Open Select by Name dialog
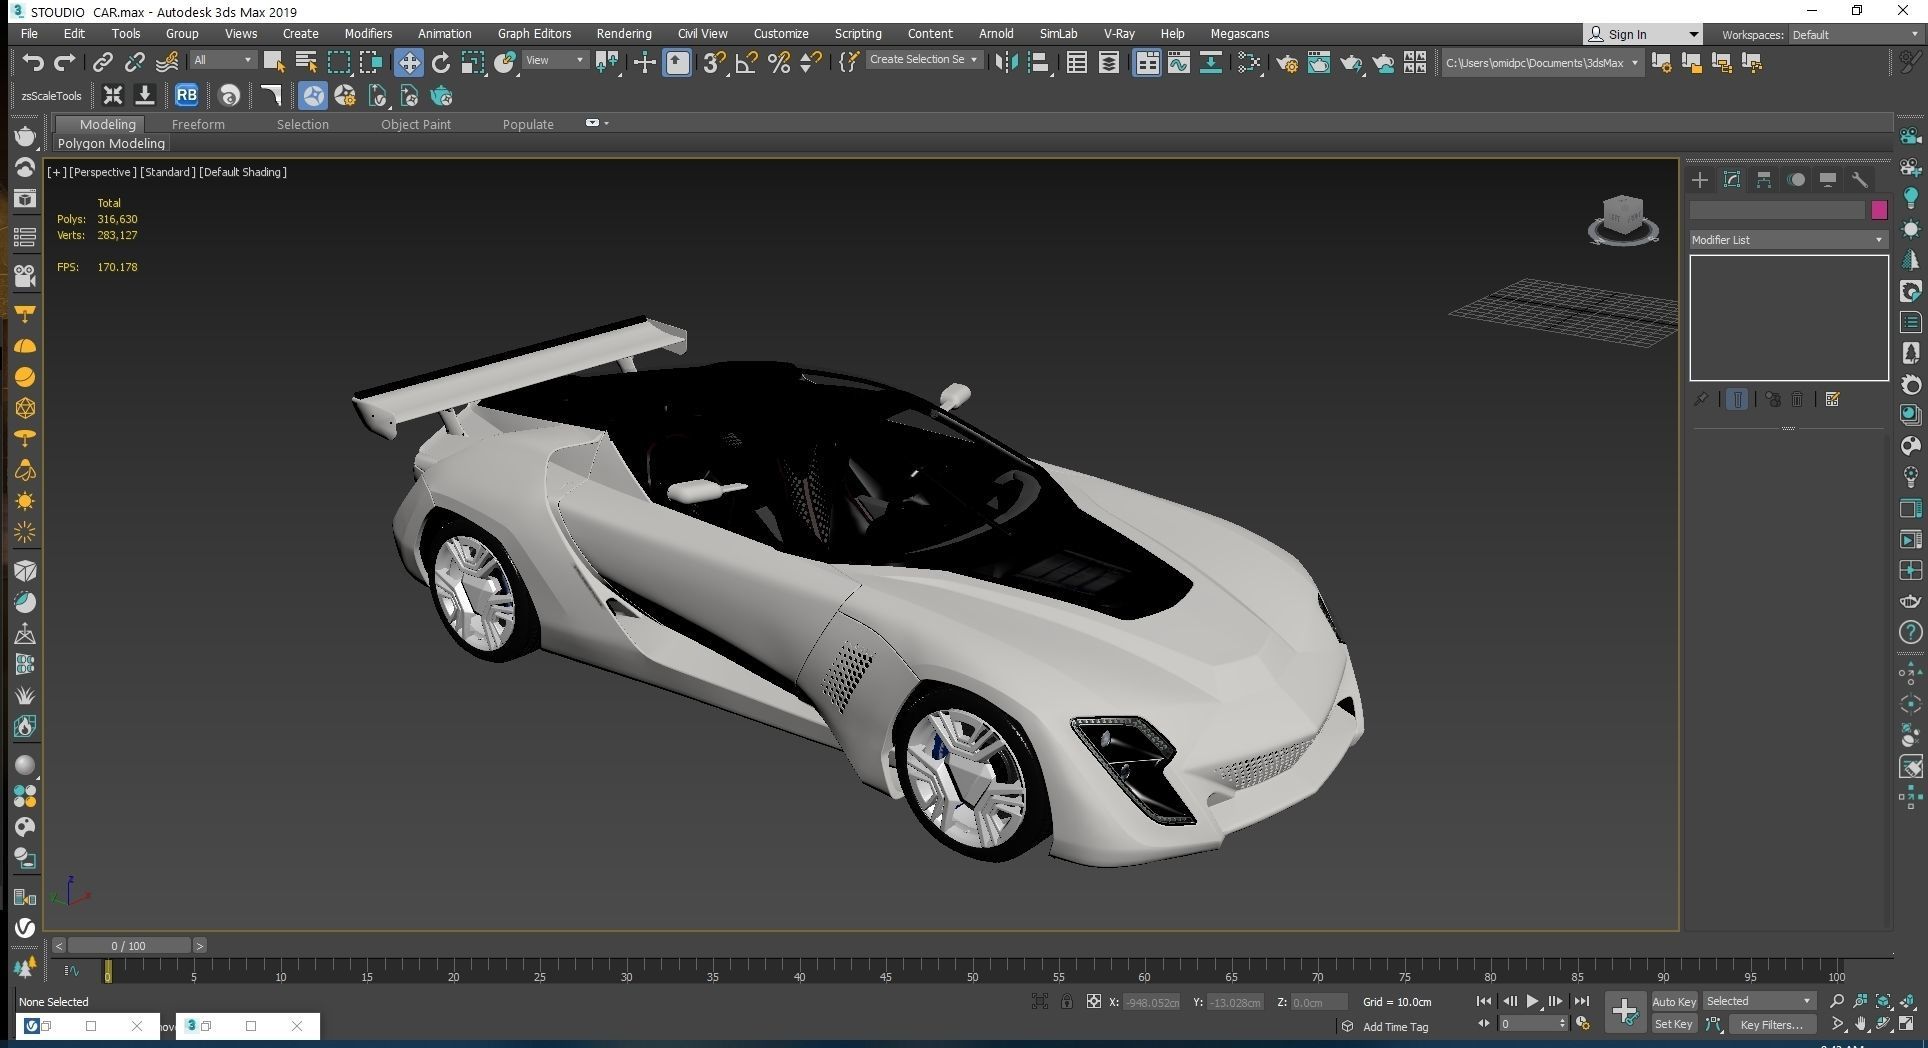 306,63
